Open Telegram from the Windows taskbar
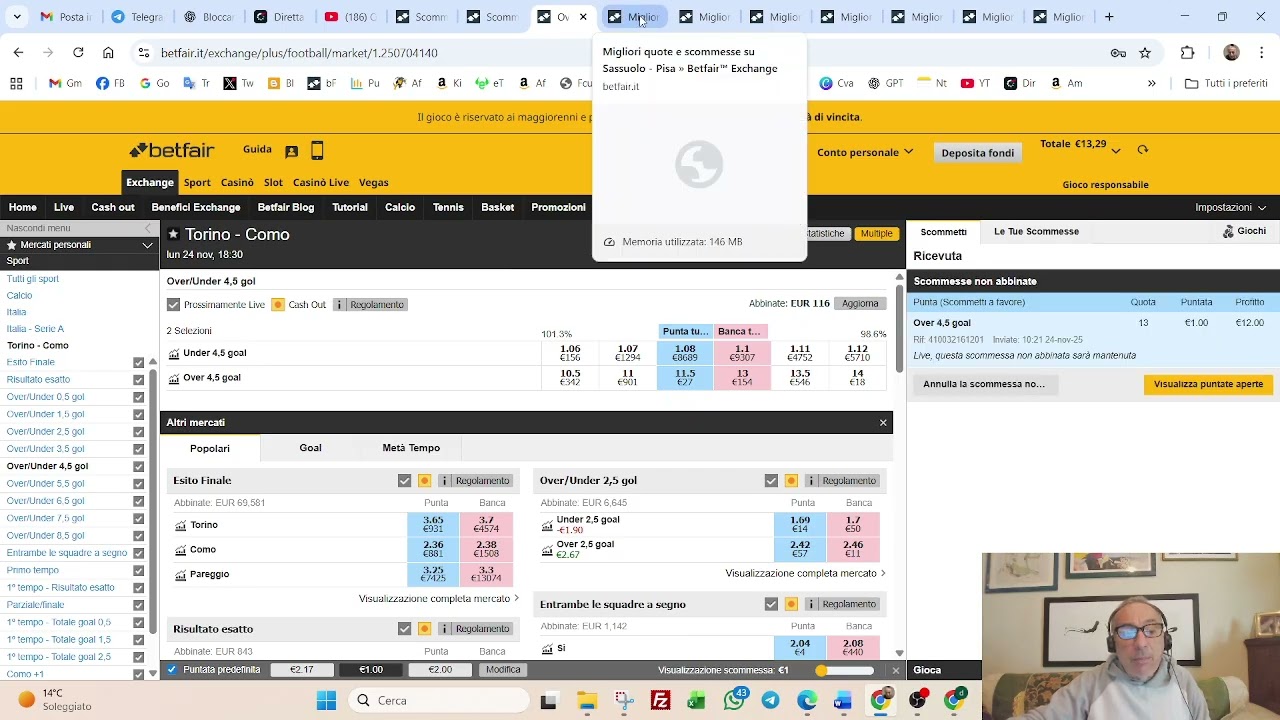 [x=770, y=700]
